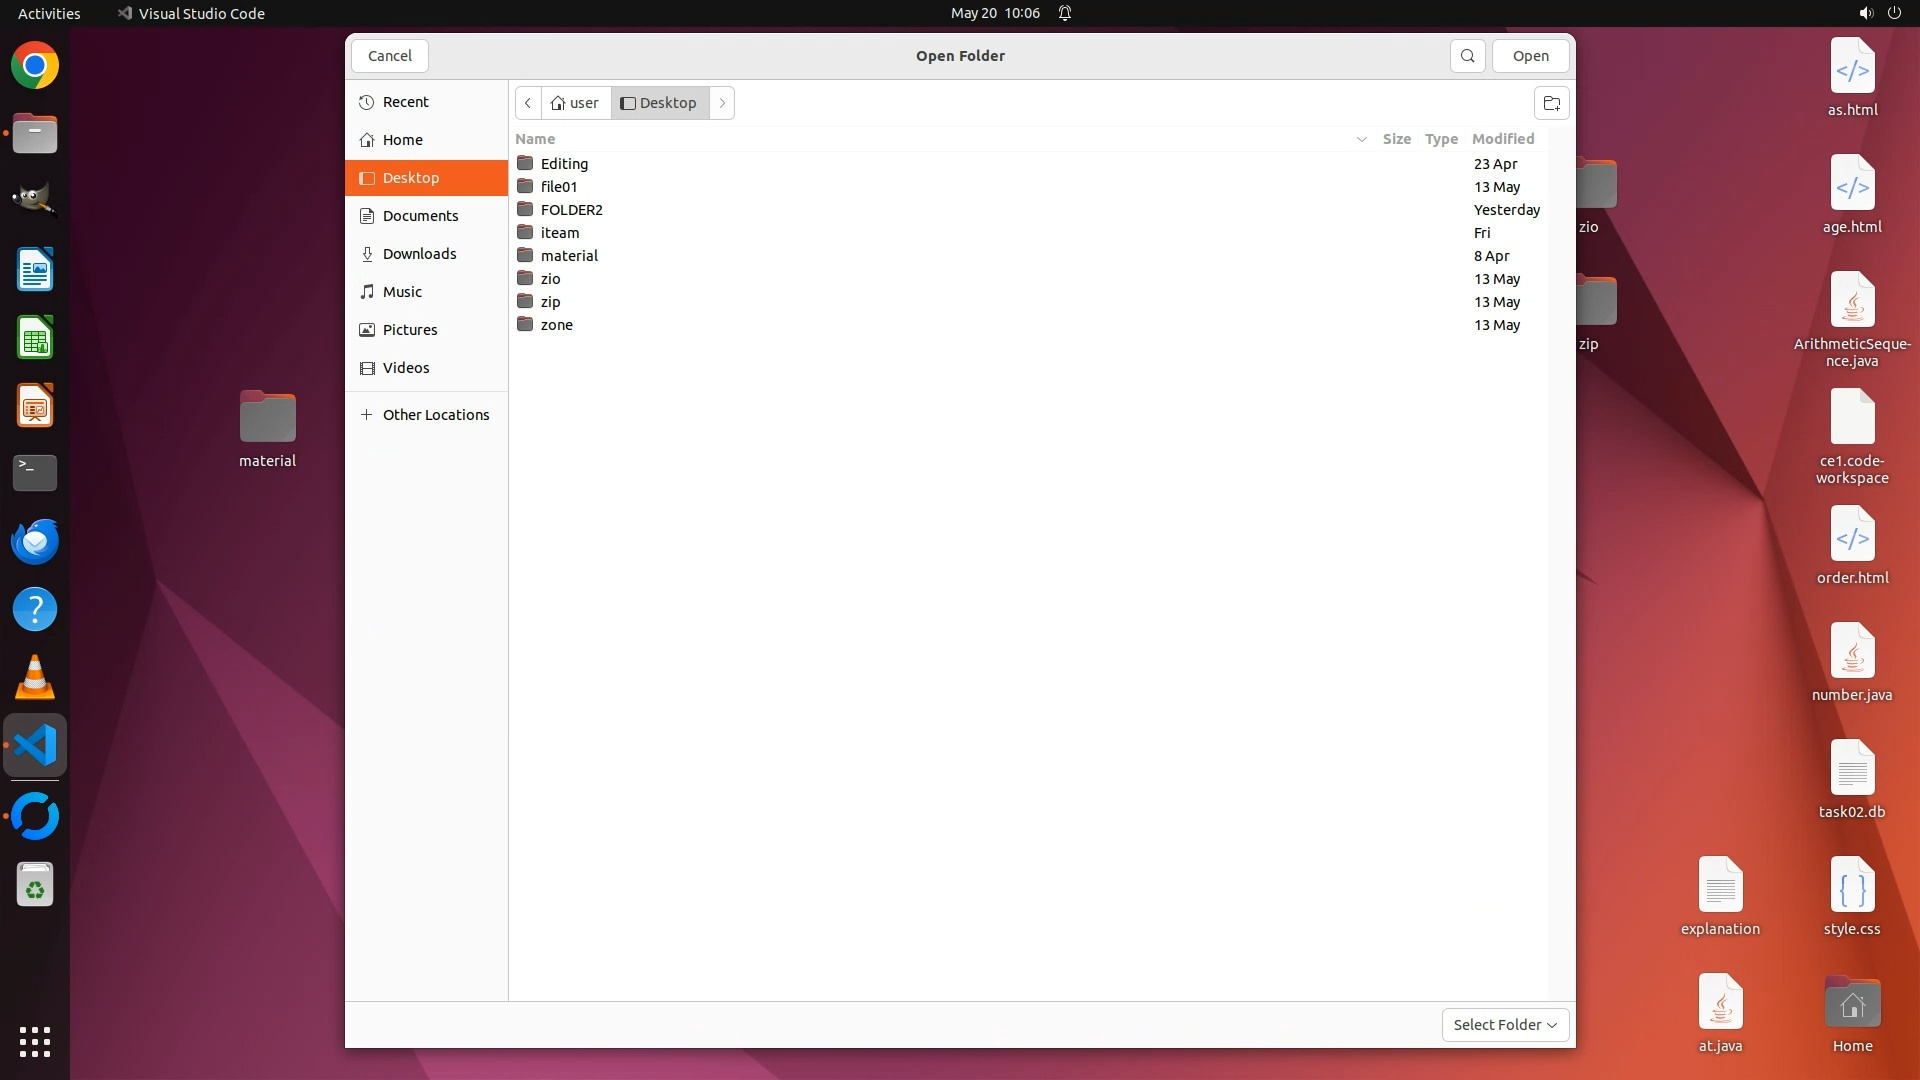Toggle sort order arrow in Name column

pyautogui.click(x=1361, y=139)
